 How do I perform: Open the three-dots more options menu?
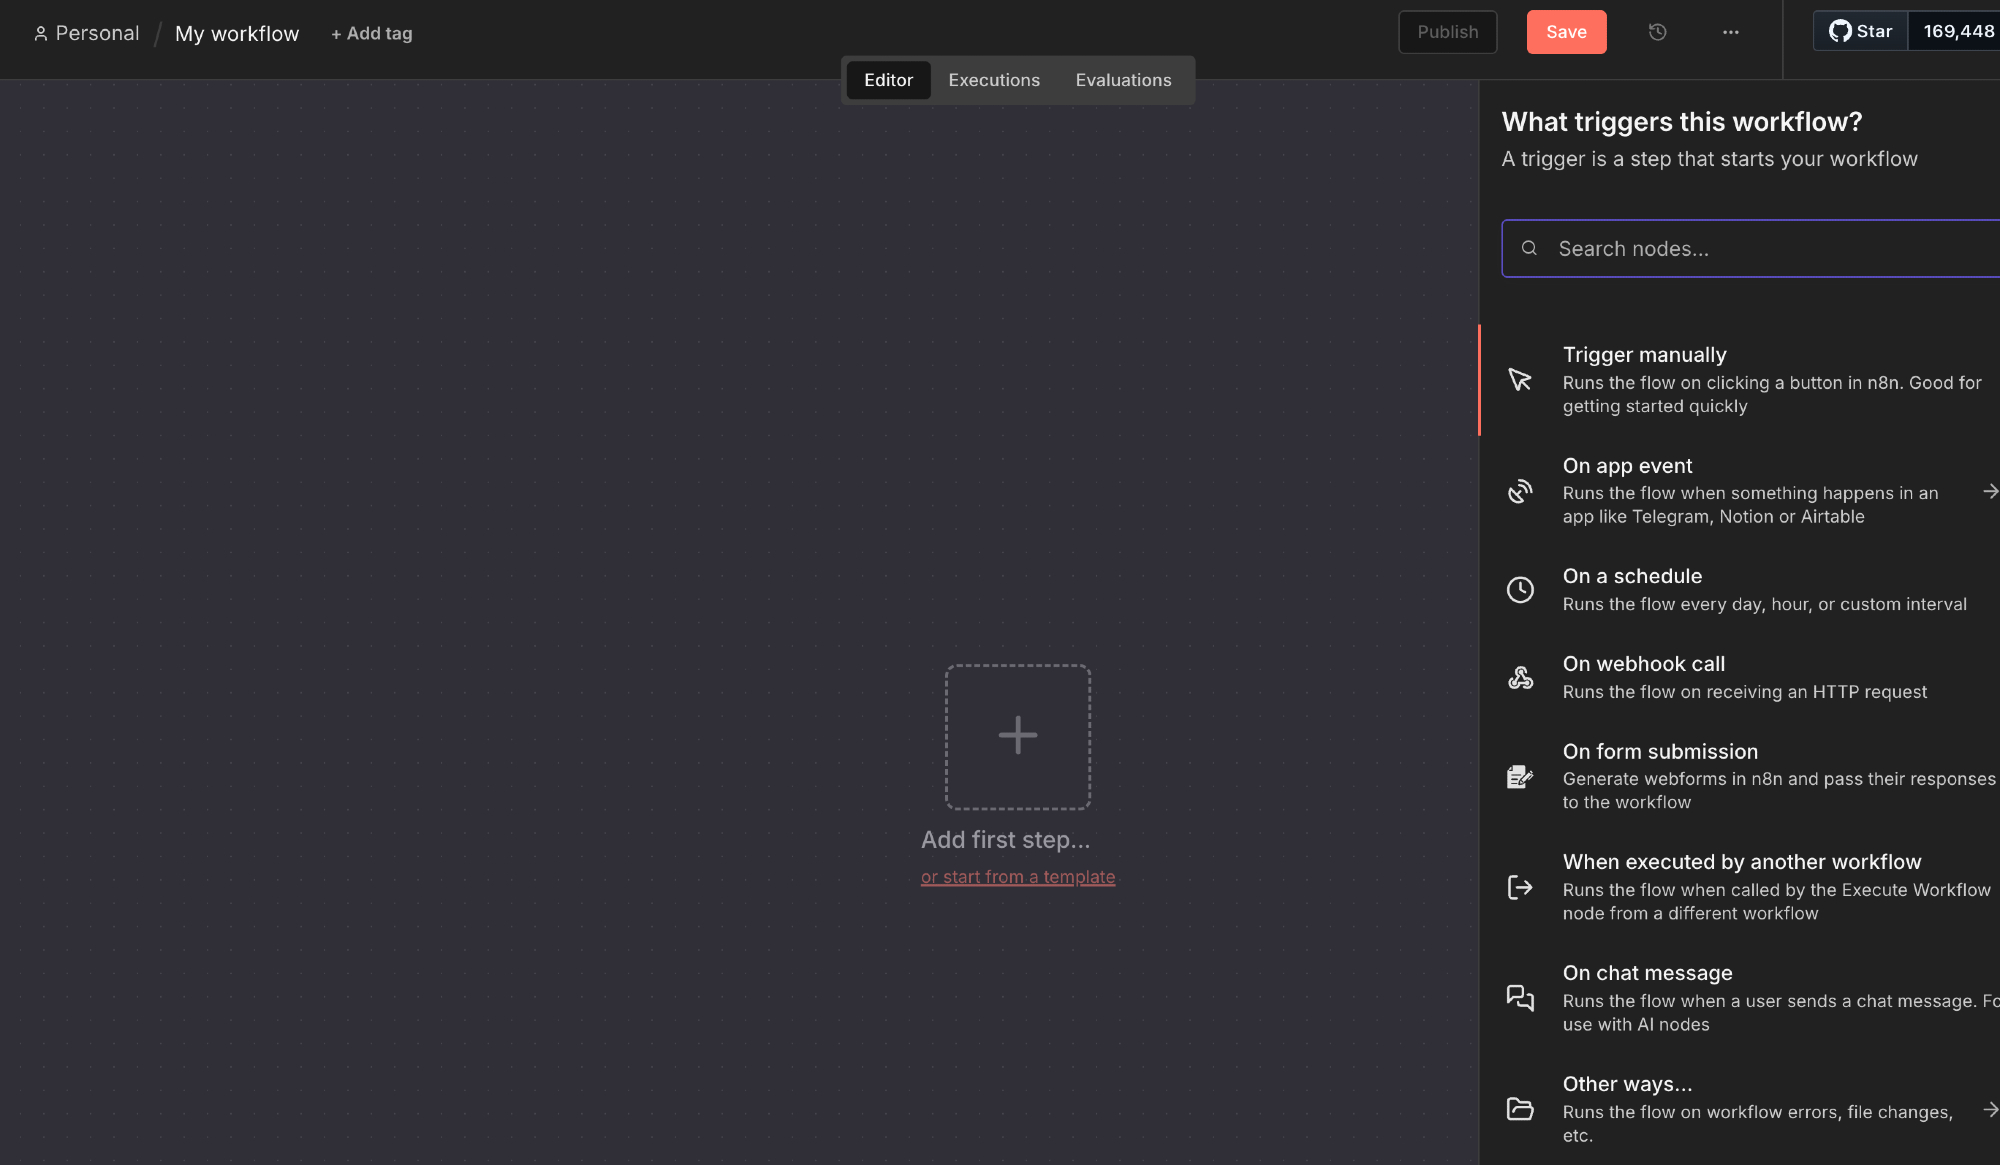(x=1730, y=32)
